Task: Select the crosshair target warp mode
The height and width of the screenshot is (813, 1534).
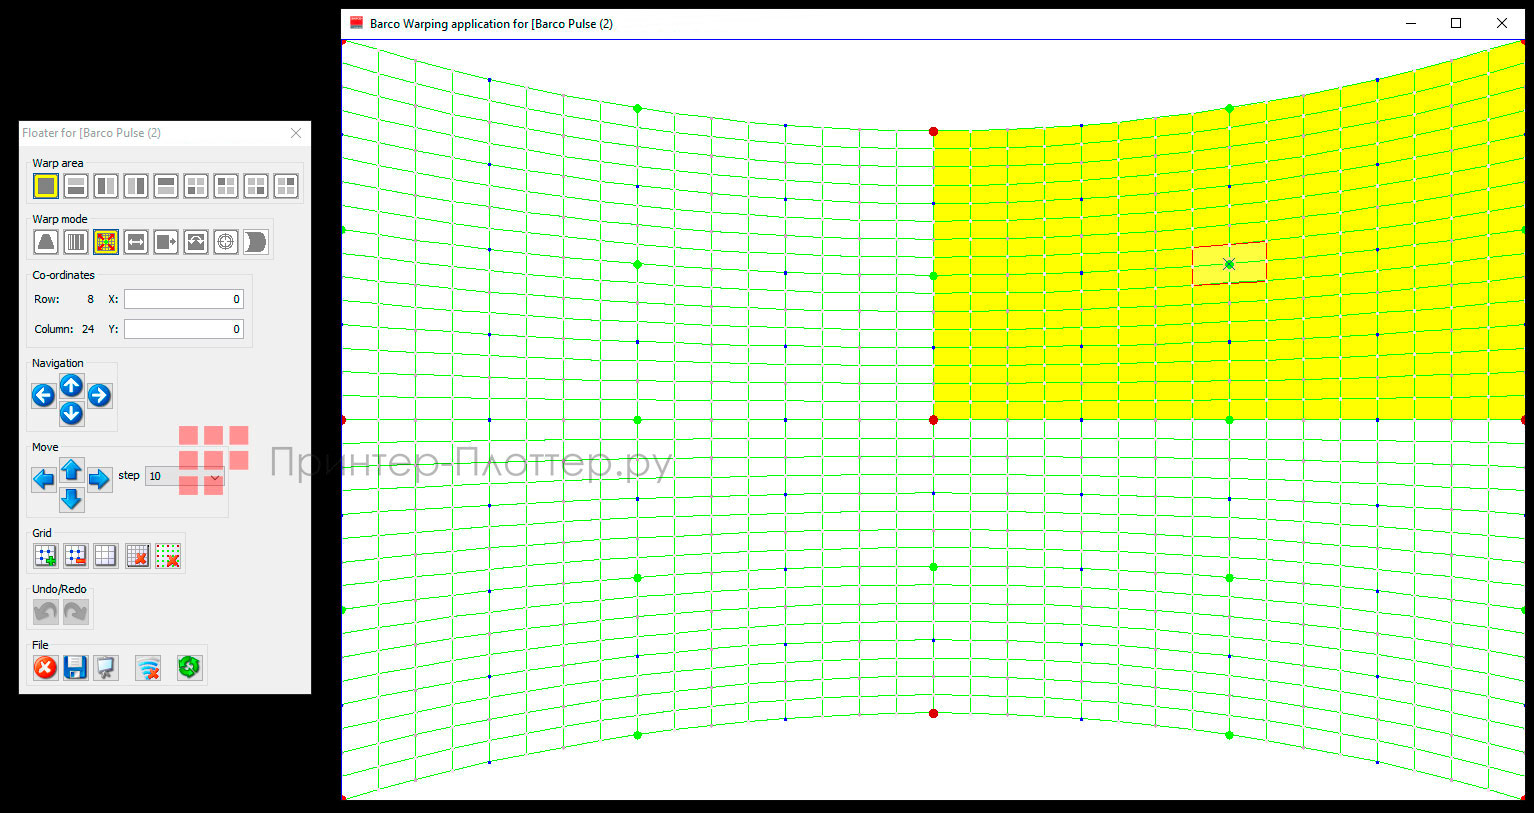Action: (x=226, y=242)
